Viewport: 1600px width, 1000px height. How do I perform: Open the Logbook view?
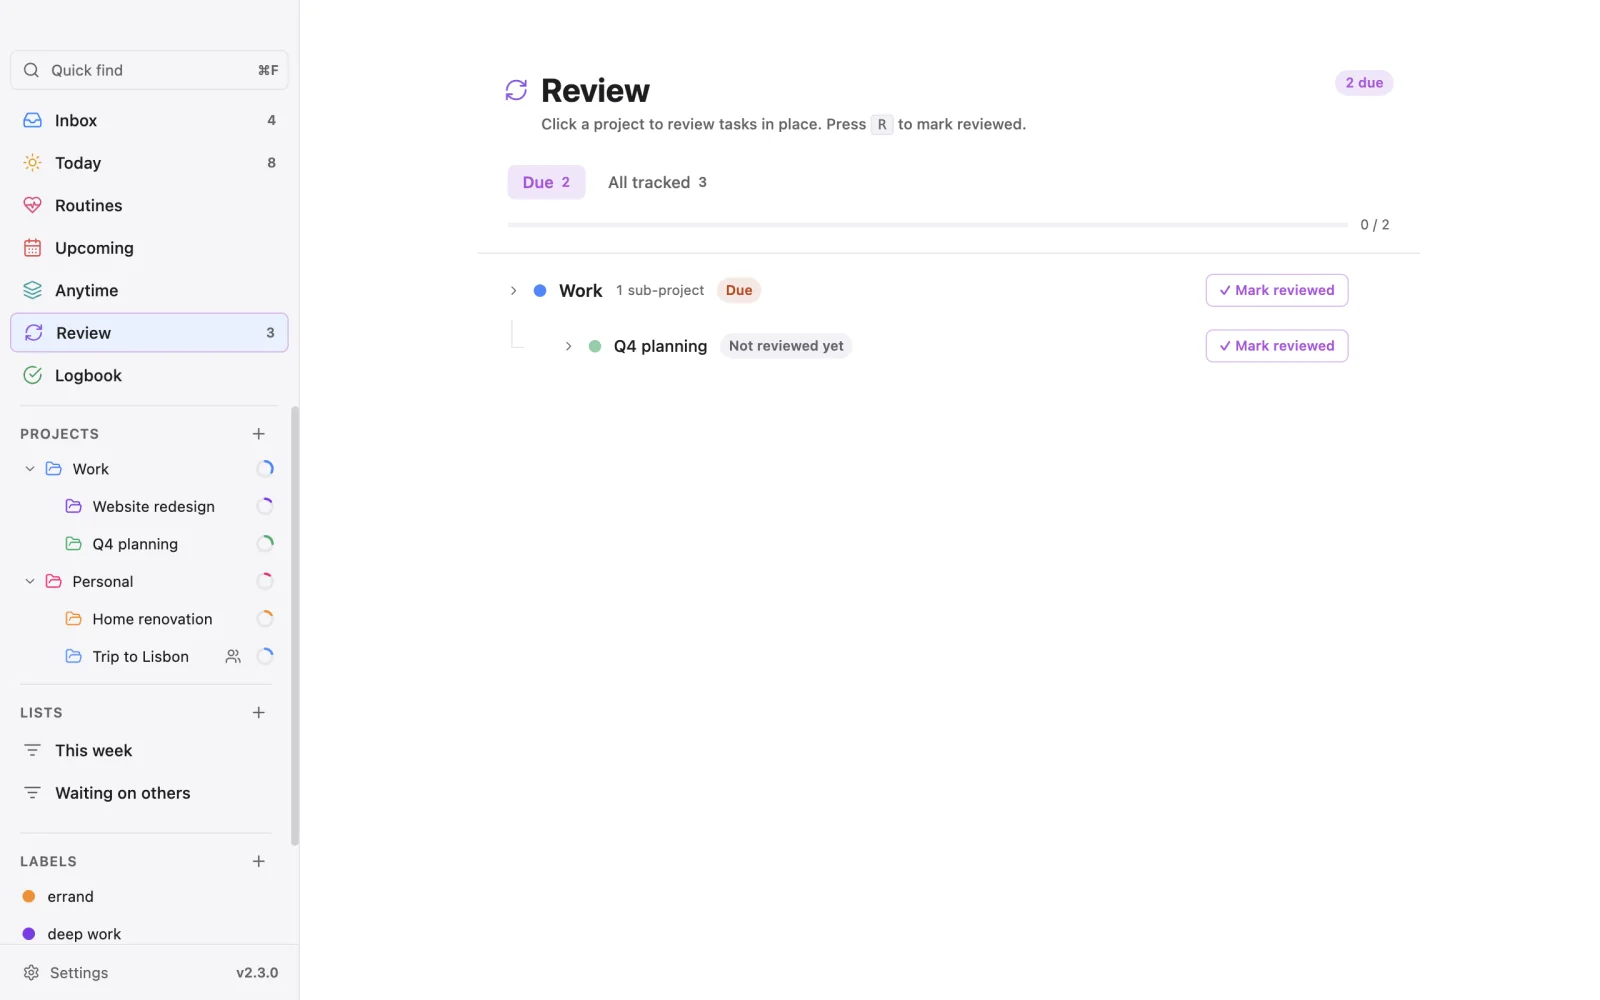point(149,375)
